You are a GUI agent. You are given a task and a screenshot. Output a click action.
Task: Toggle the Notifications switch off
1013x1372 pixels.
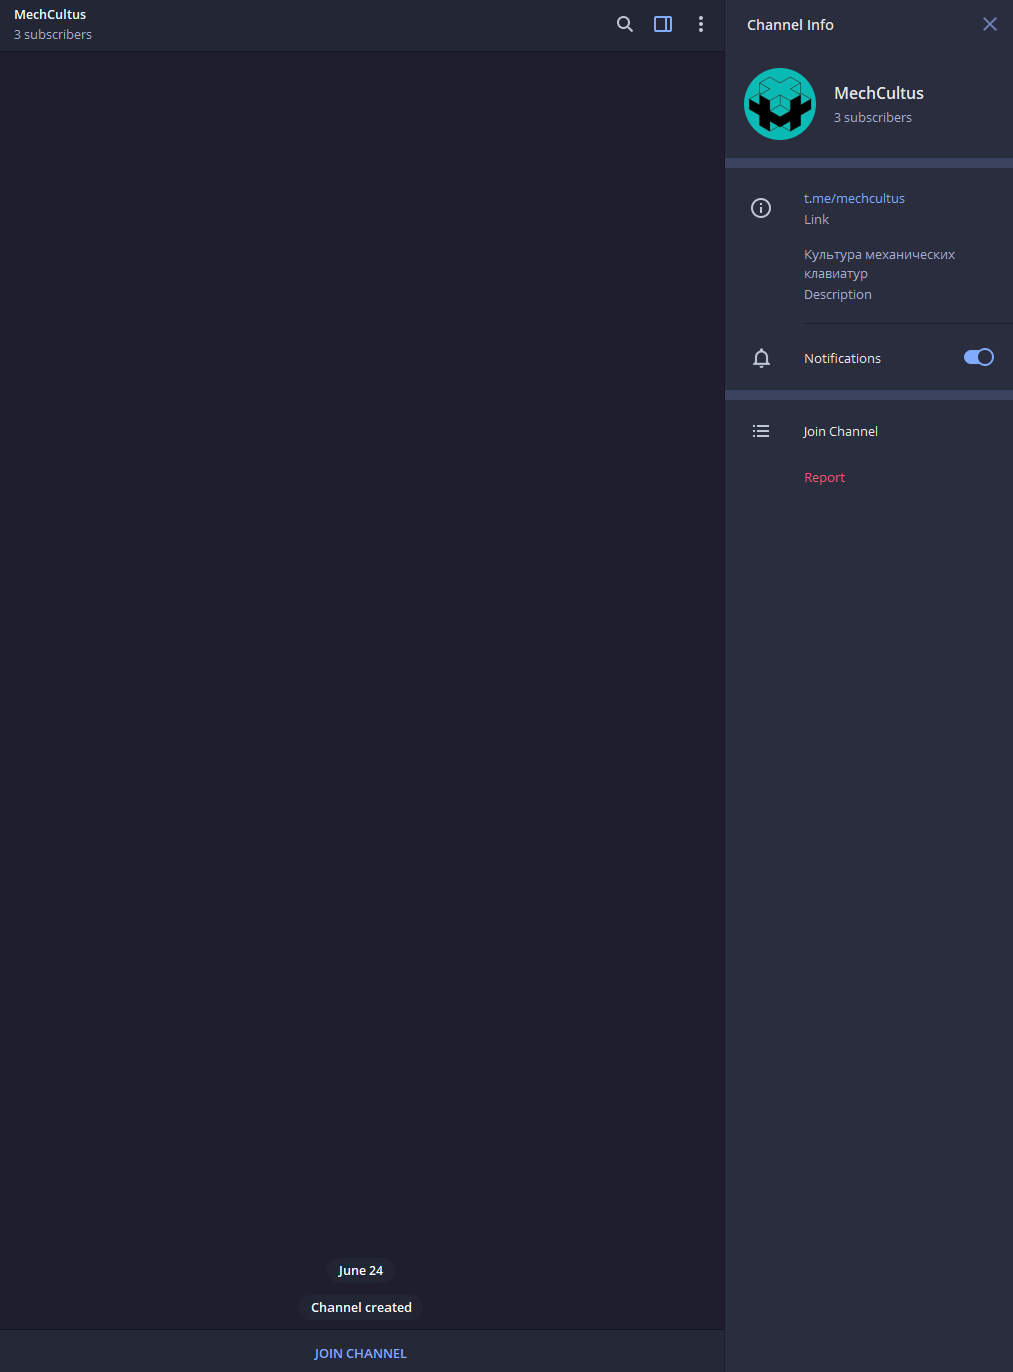(978, 357)
